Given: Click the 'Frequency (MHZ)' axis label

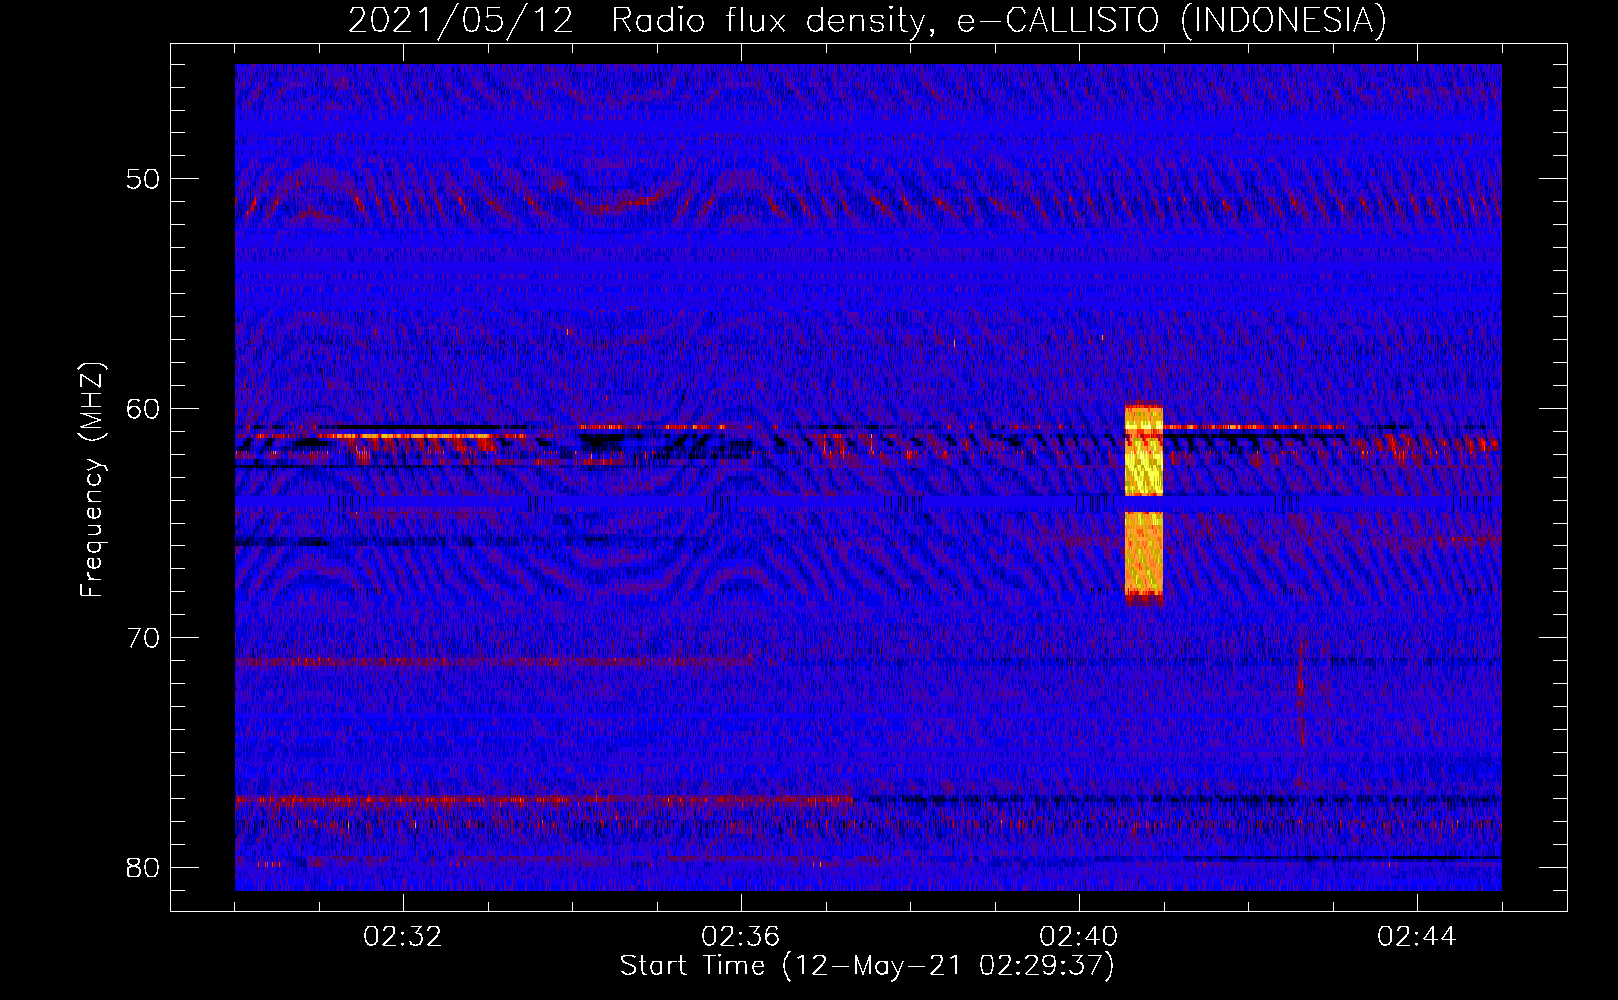Looking at the screenshot, I should (x=92, y=479).
